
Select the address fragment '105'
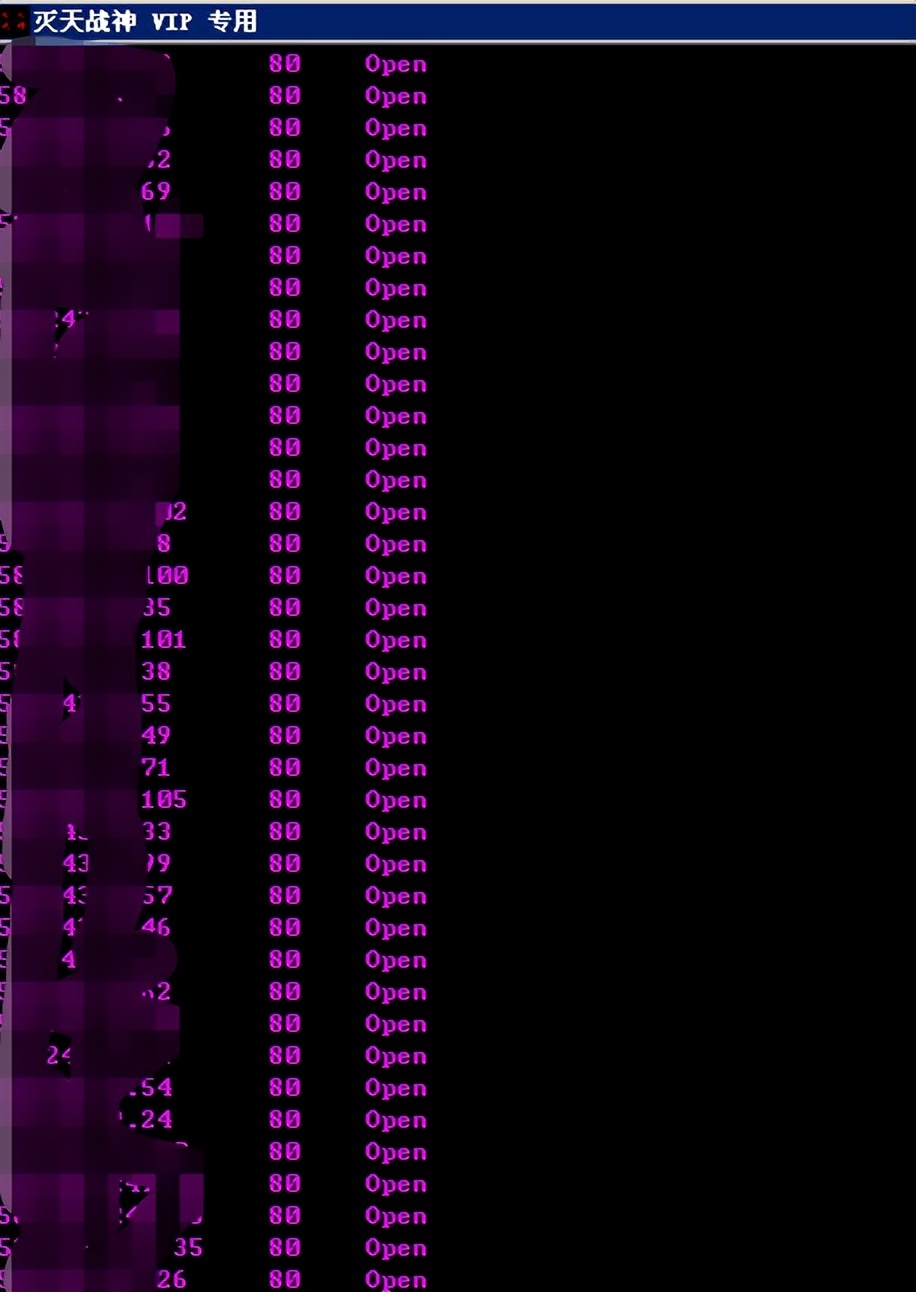[x=163, y=800]
